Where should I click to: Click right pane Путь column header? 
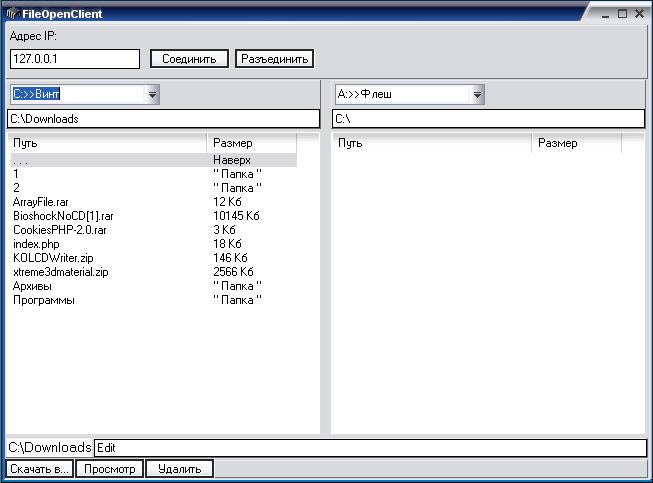click(433, 143)
